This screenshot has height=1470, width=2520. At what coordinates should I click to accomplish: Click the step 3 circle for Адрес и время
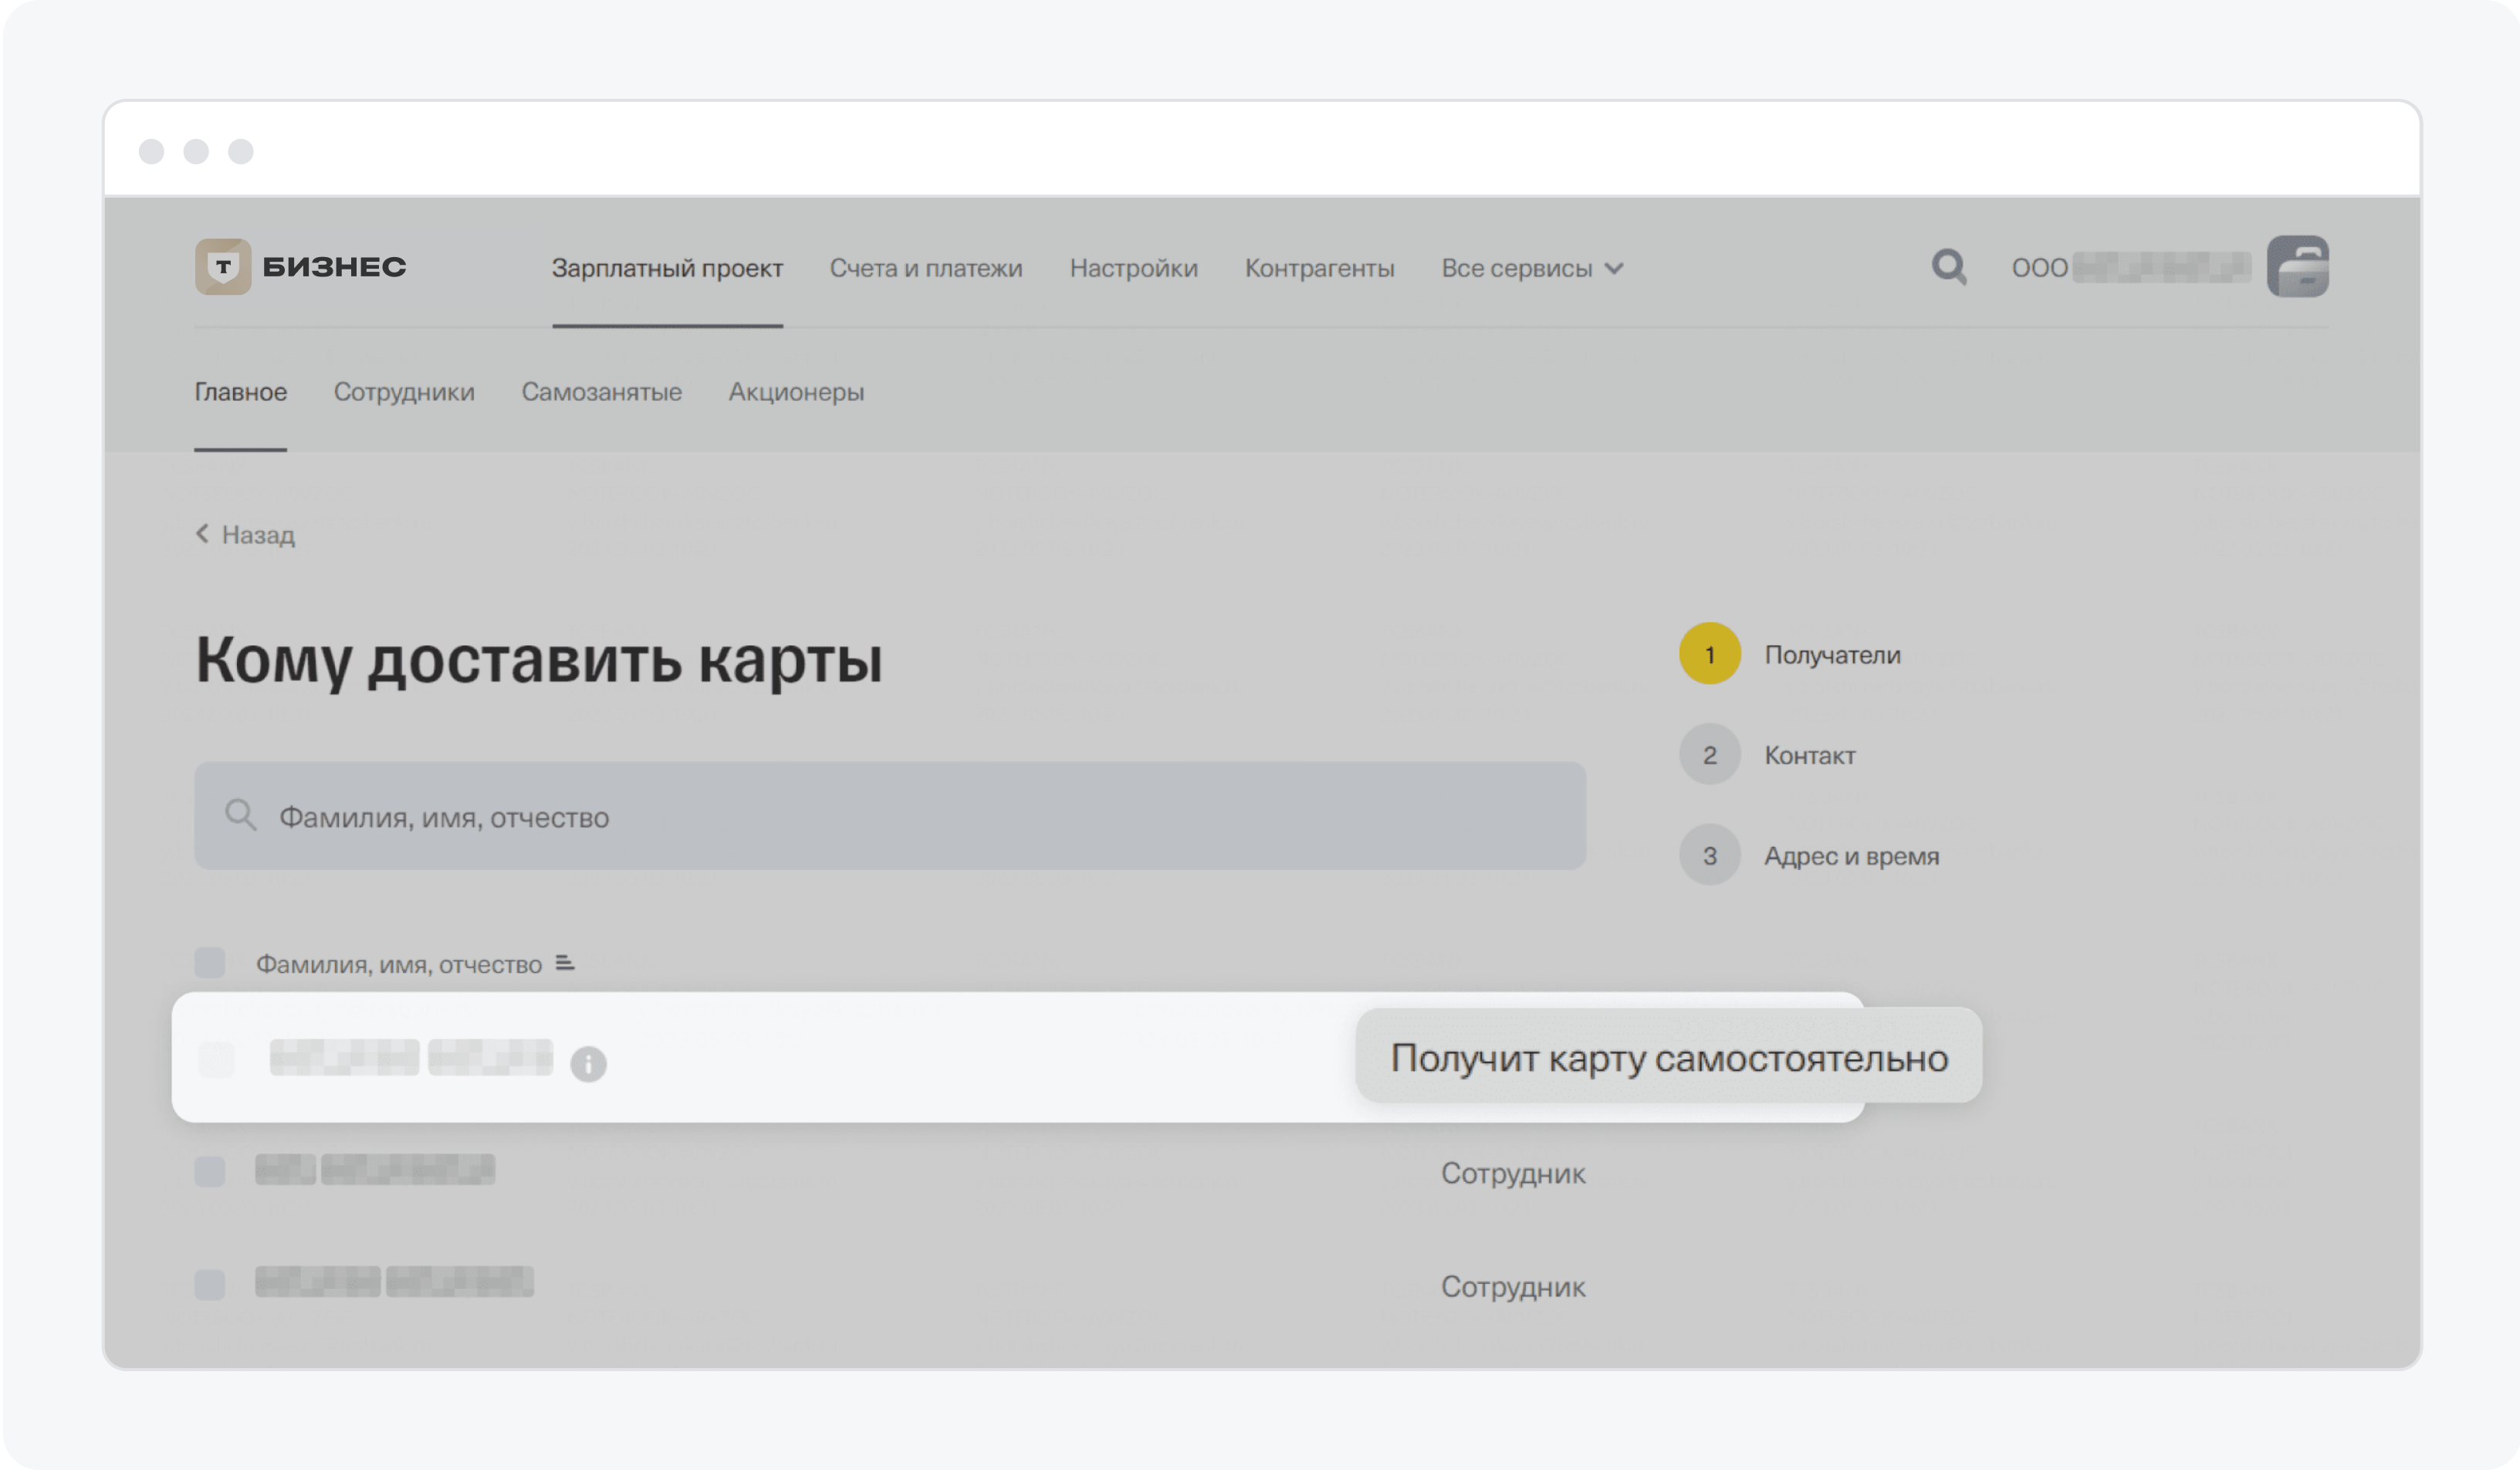pyautogui.click(x=1709, y=856)
